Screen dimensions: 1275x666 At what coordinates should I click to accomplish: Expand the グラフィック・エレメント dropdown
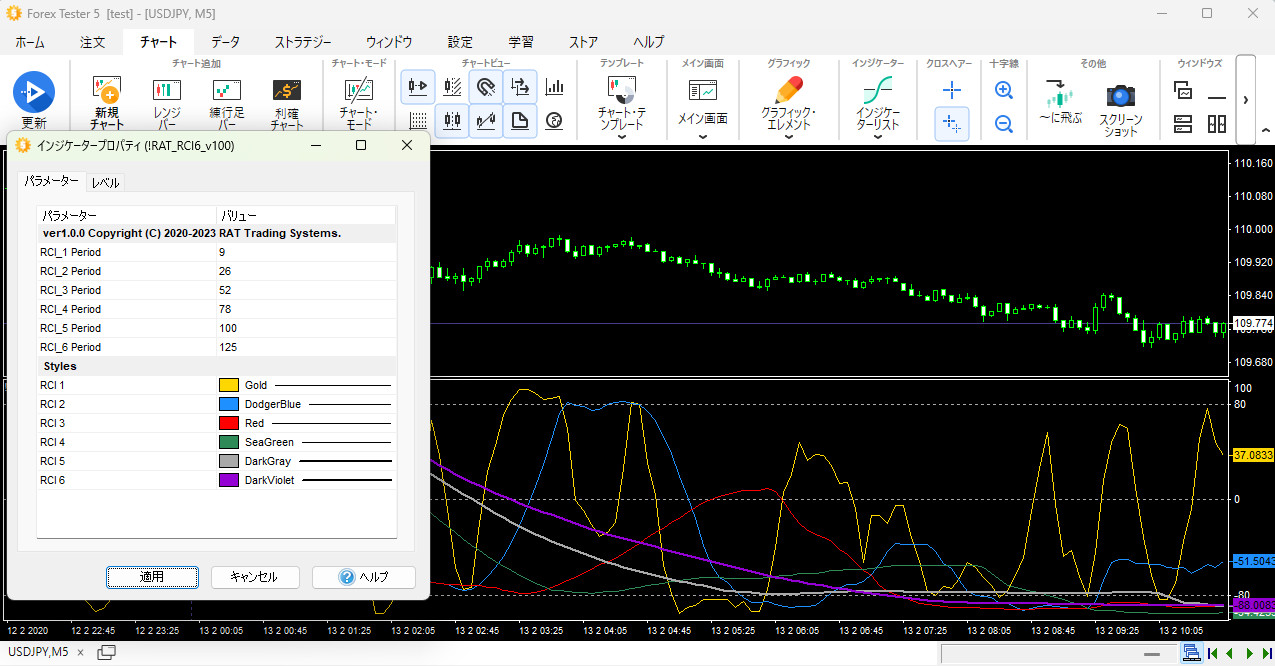coord(788,137)
